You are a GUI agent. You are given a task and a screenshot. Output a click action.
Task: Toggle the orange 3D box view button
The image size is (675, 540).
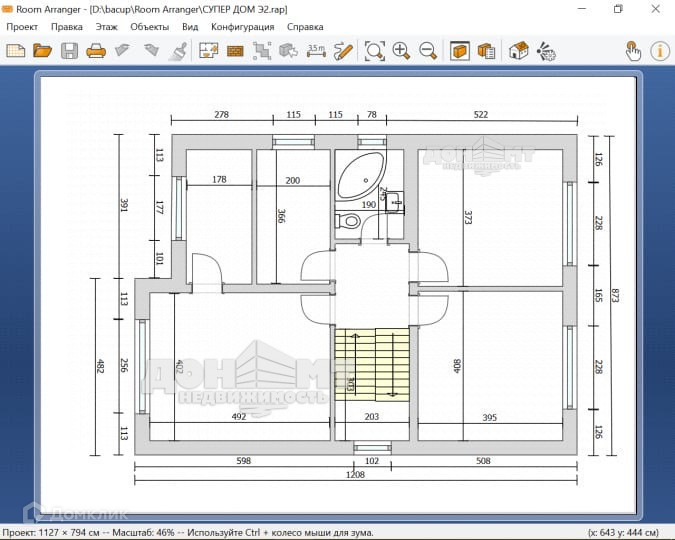pyautogui.click(x=460, y=50)
